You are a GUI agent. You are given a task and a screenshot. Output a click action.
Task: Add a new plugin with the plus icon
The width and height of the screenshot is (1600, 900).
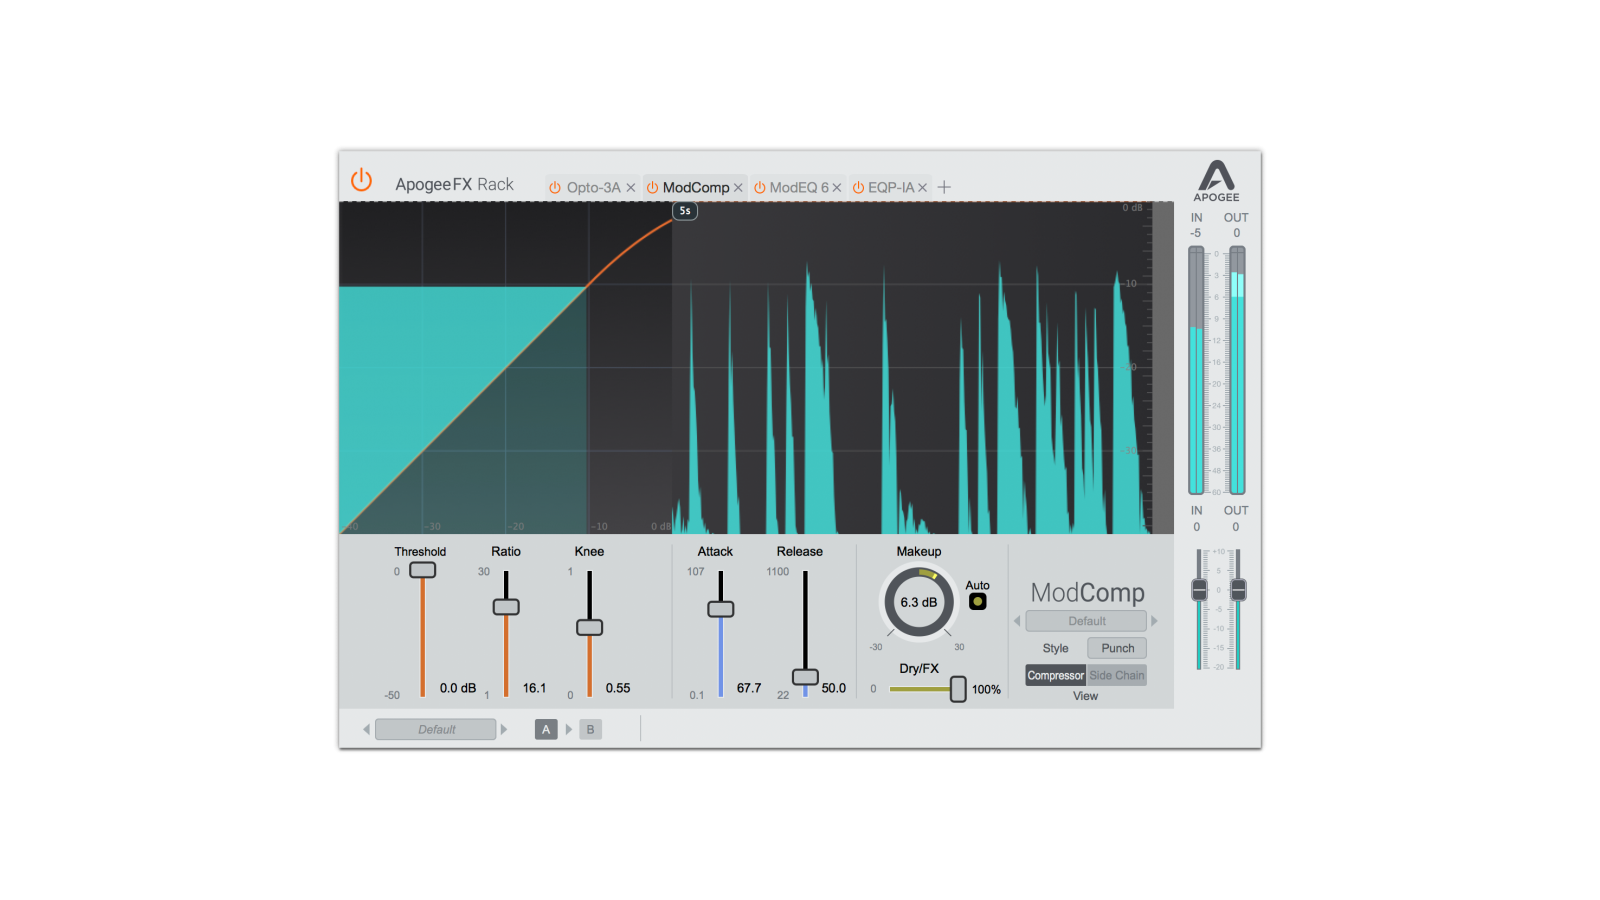[944, 187]
